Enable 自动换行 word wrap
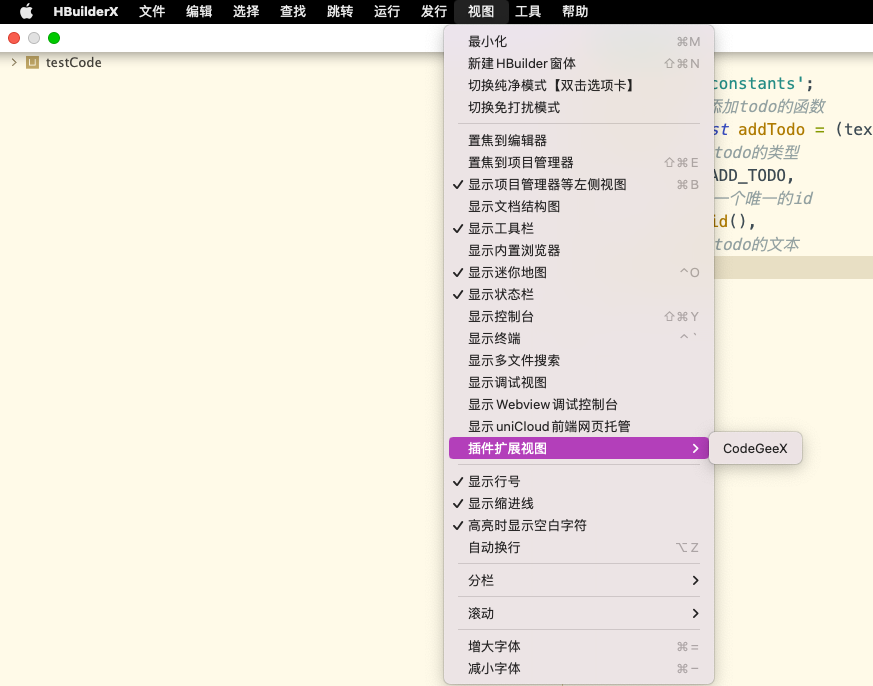Viewport: 873px width, 686px height. click(x=493, y=547)
